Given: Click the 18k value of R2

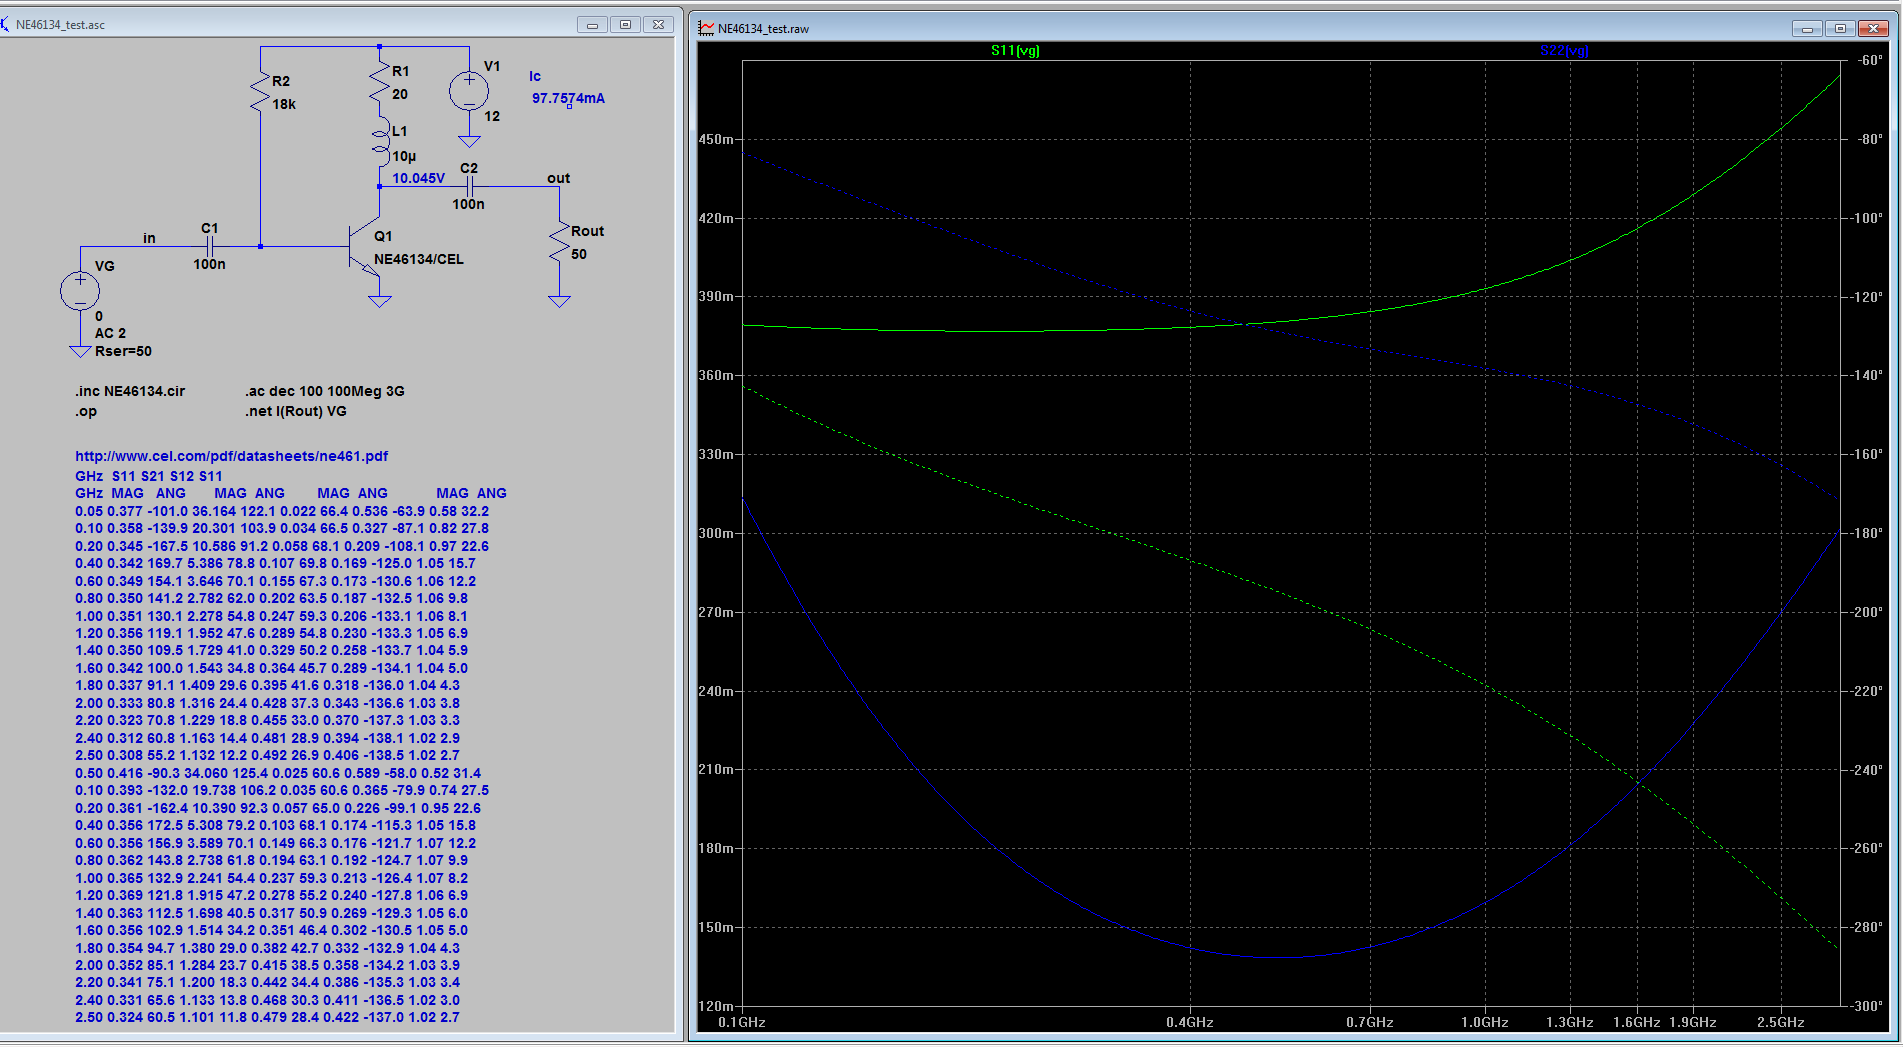Looking at the screenshot, I should (x=284, y=104).
